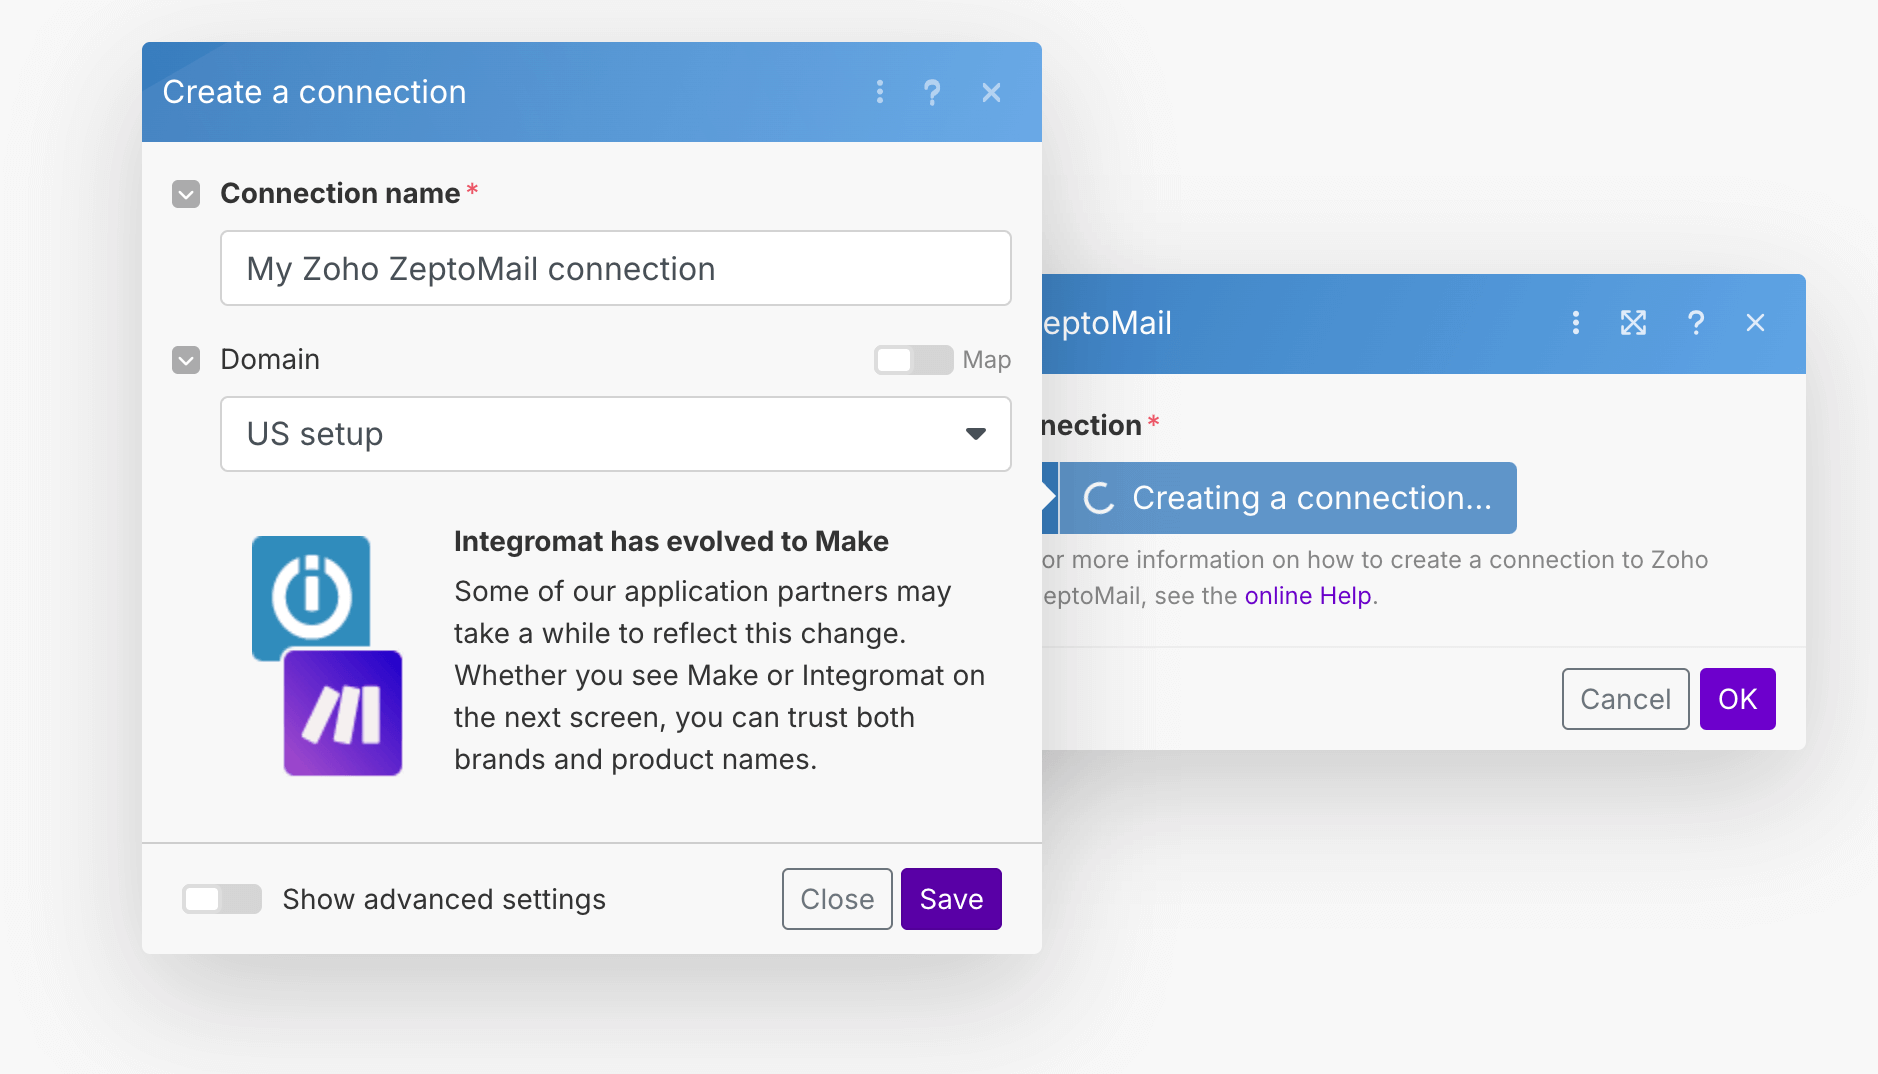Toggle the Map switch for Domain

(913, 360)
